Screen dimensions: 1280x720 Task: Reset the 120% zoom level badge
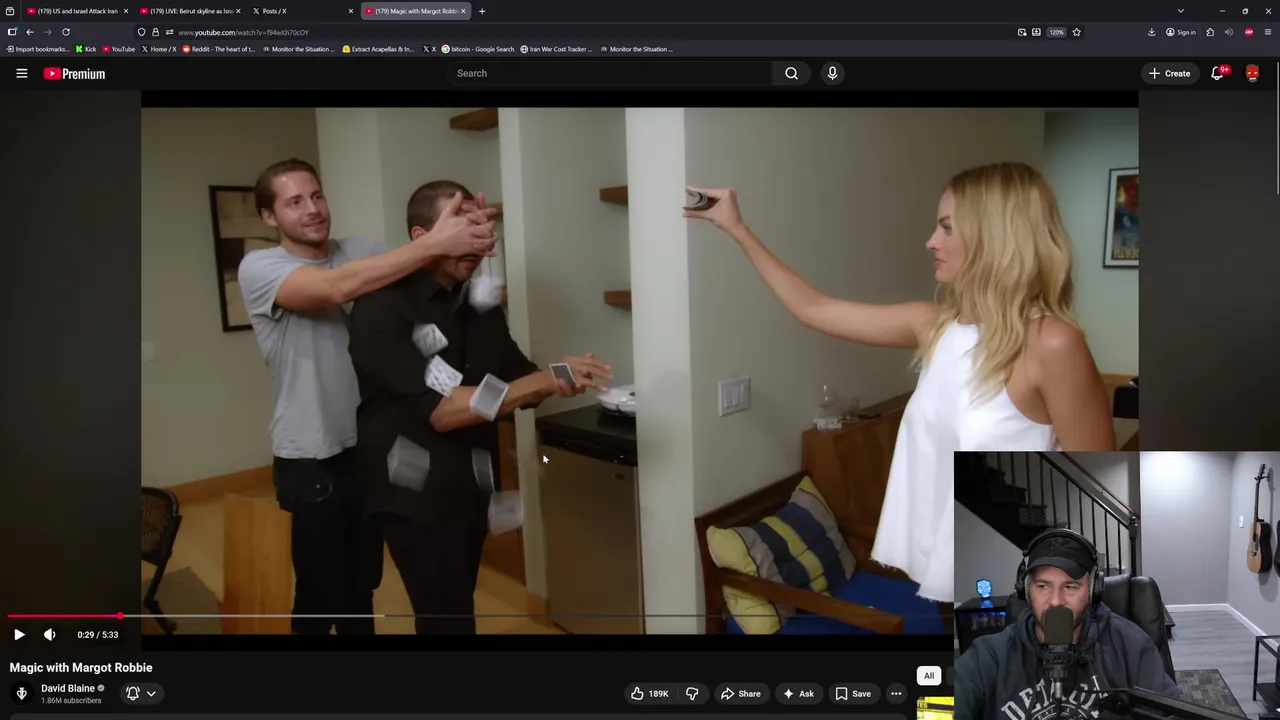click(1056, 32)
